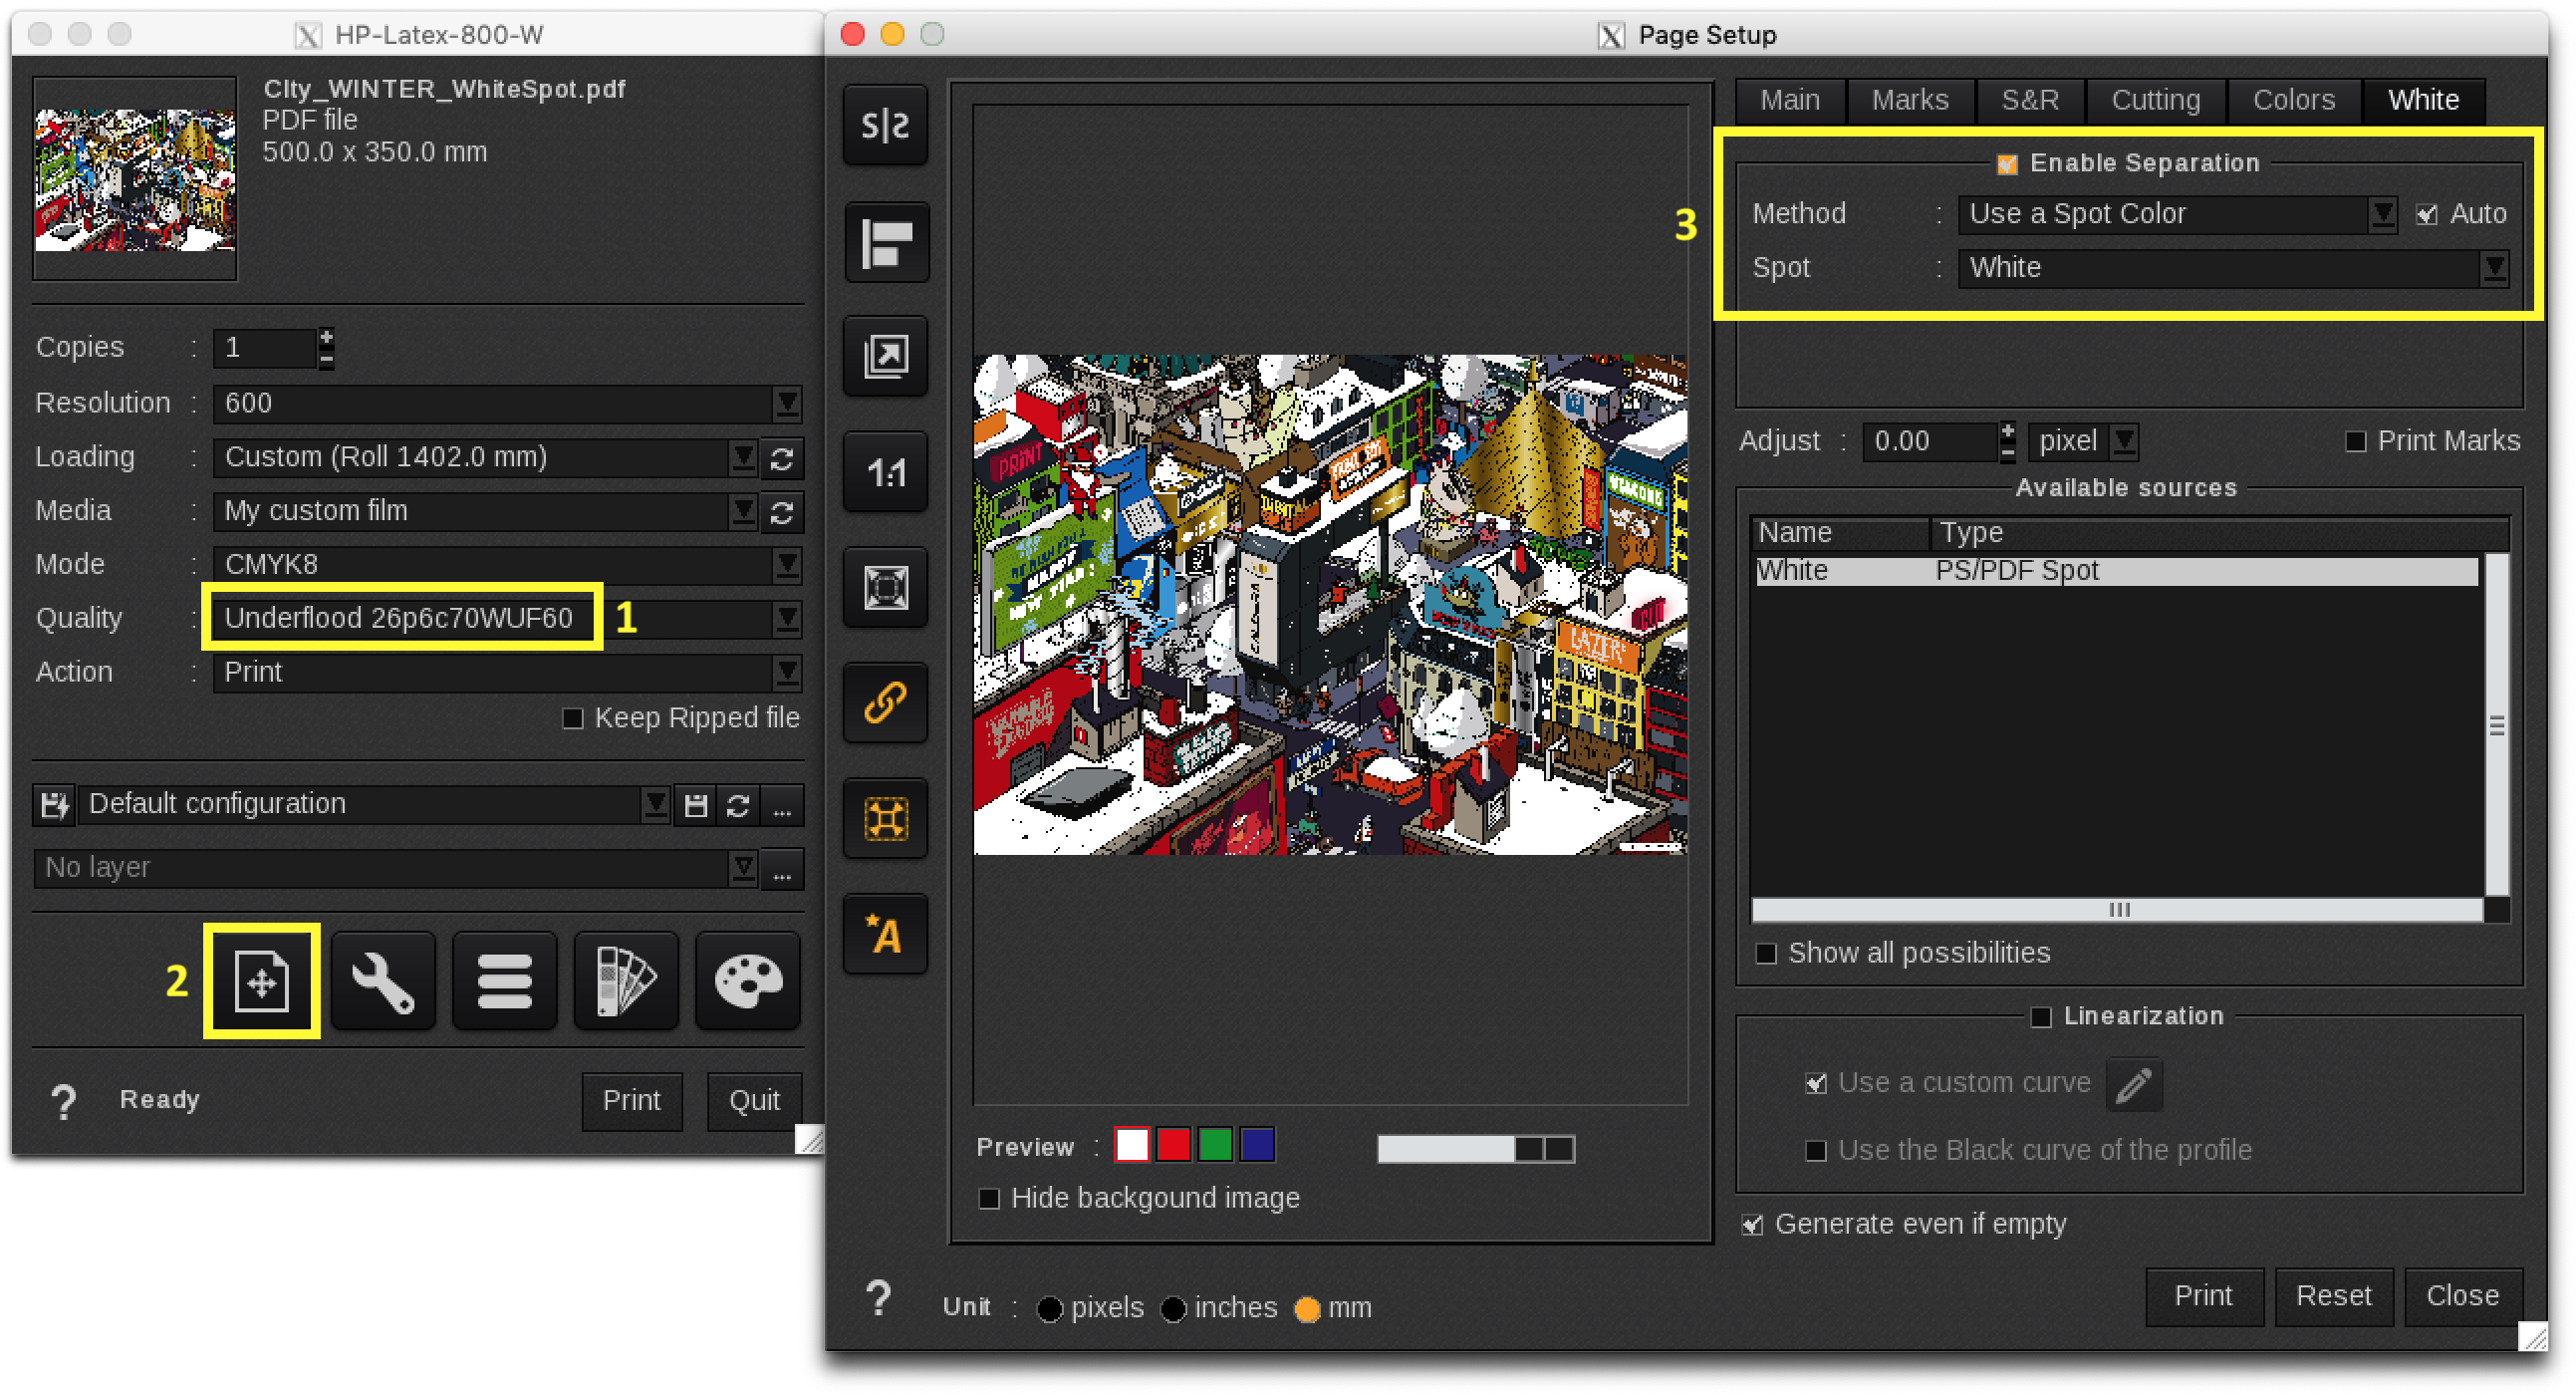Select the 1:1 zoom tool in Page Setup
Screen dimensions: 2576x1395
[884, 473]
